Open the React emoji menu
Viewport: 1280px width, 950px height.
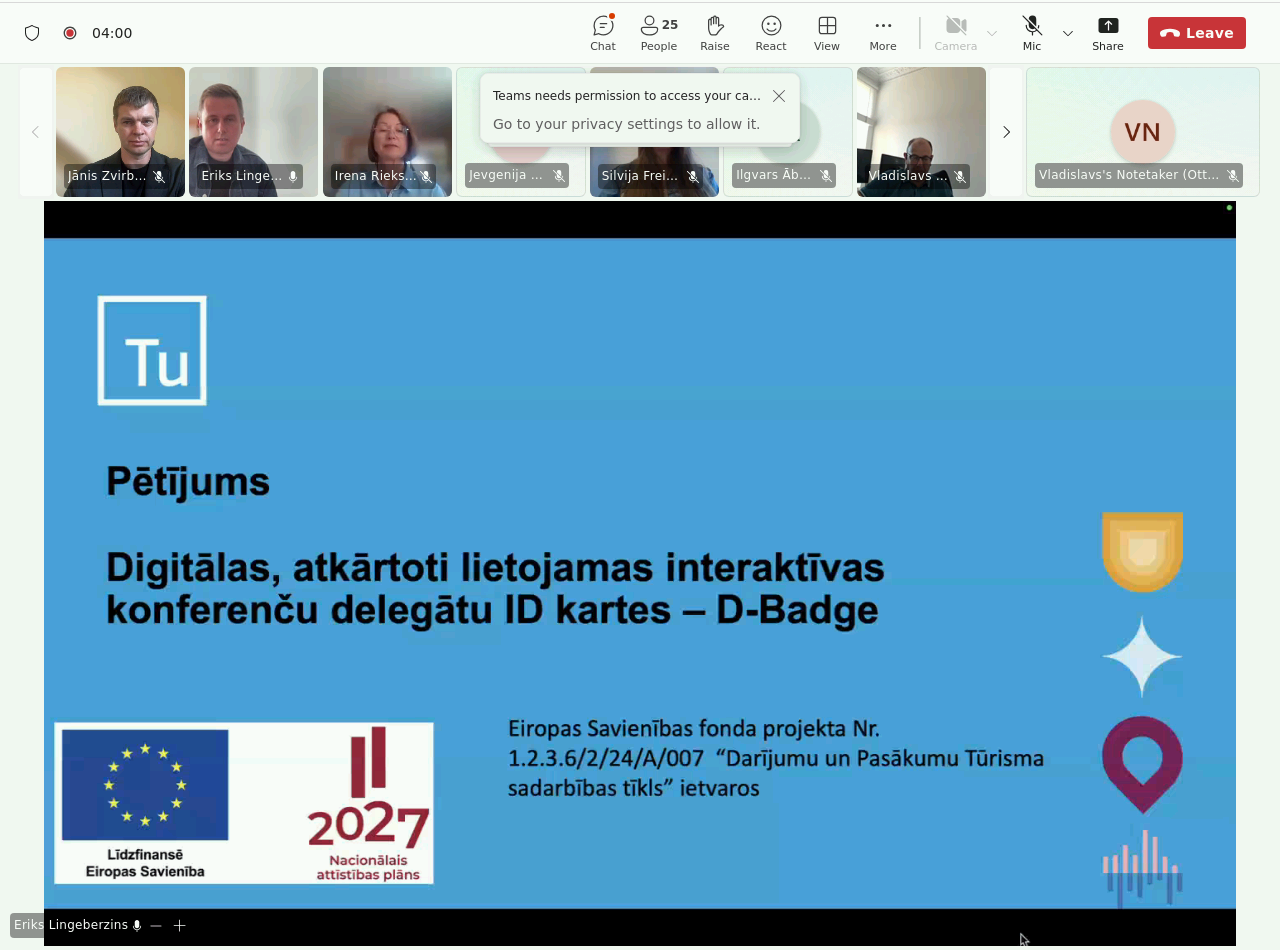tap(771, 33)
